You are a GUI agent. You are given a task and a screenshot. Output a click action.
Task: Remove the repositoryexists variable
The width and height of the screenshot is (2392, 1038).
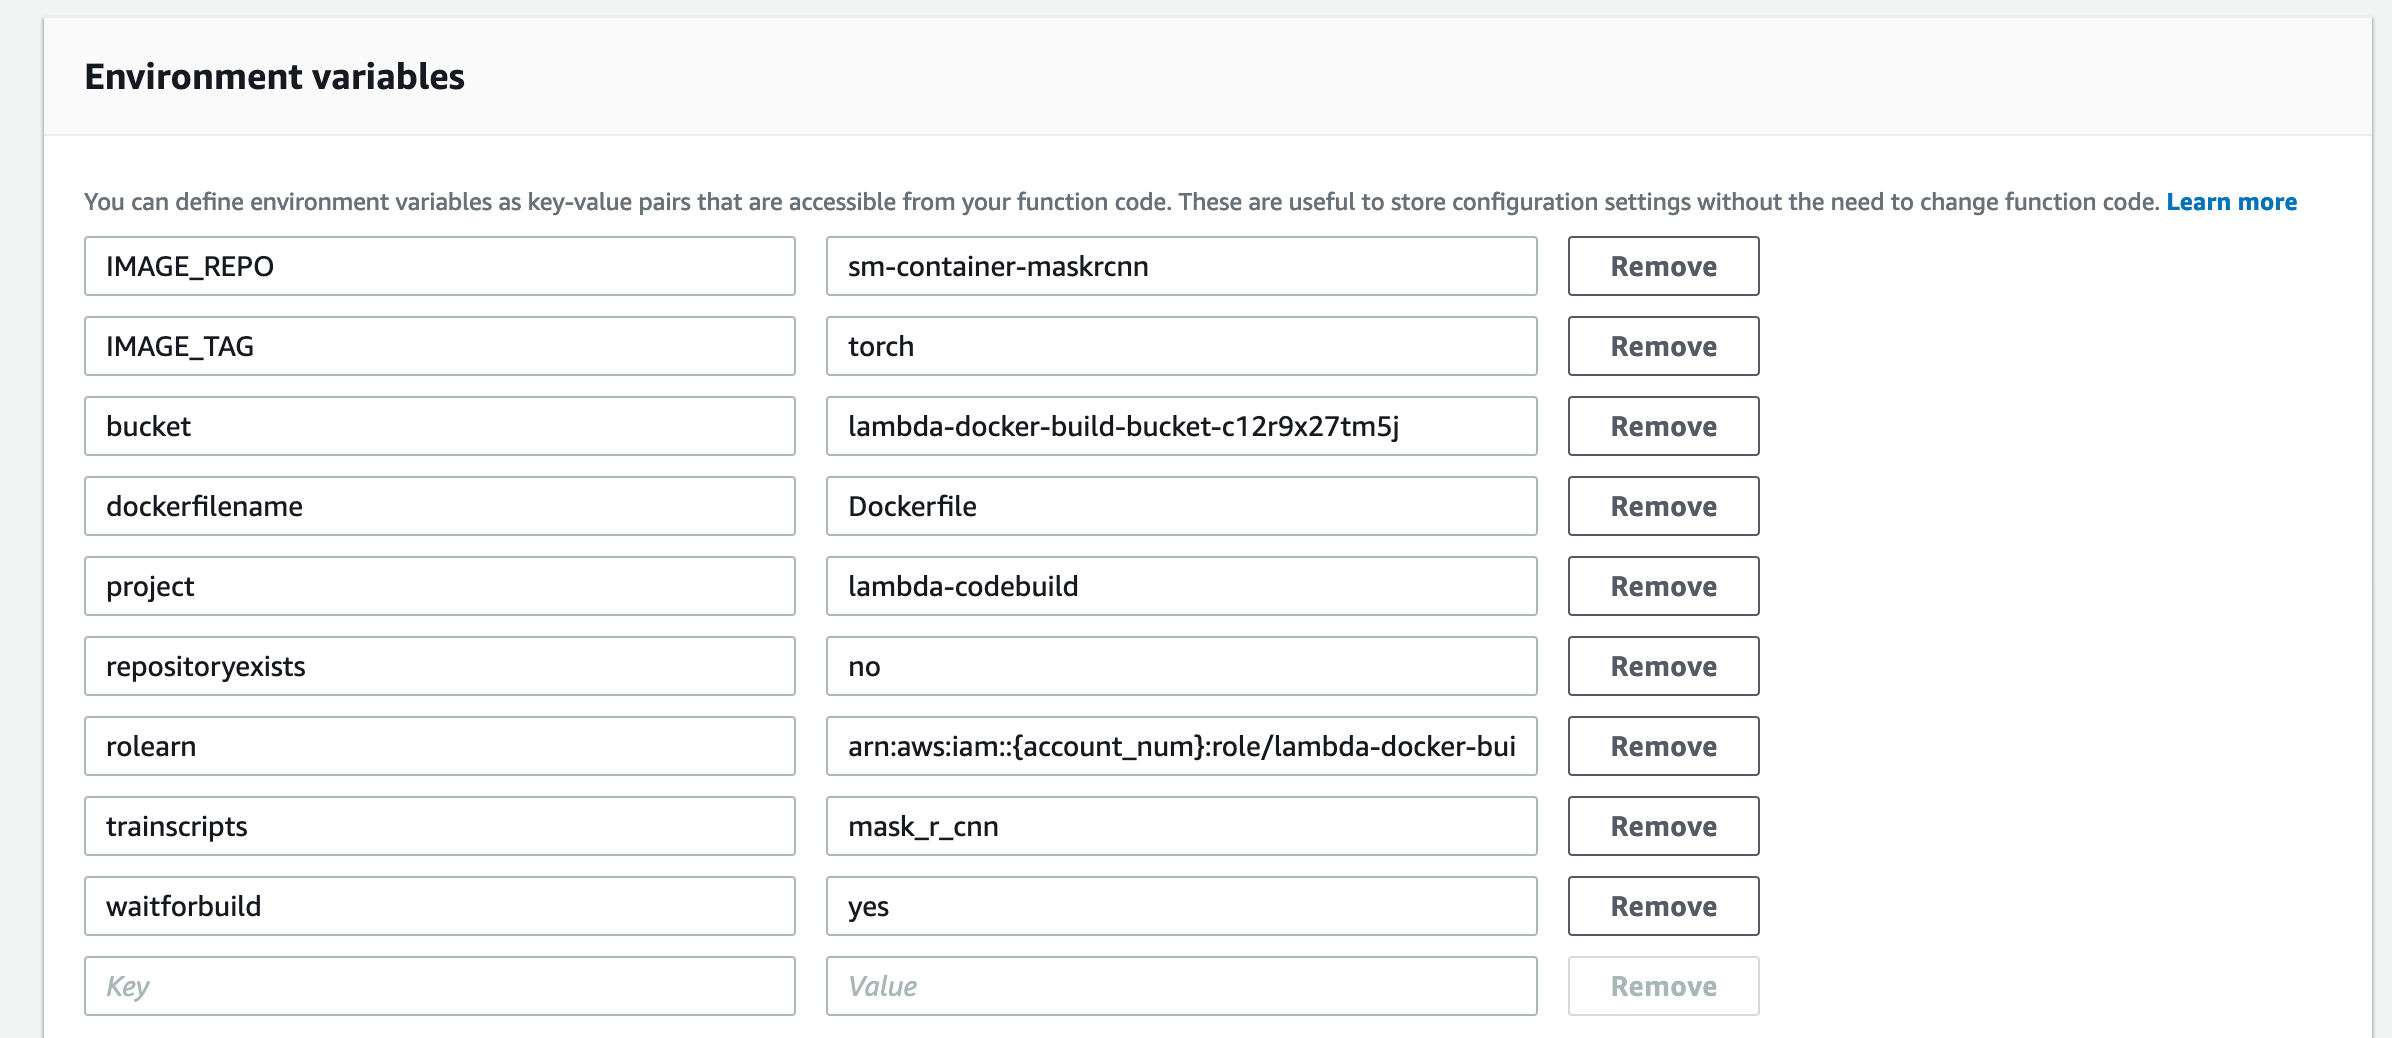click(x=1663, y=666)
